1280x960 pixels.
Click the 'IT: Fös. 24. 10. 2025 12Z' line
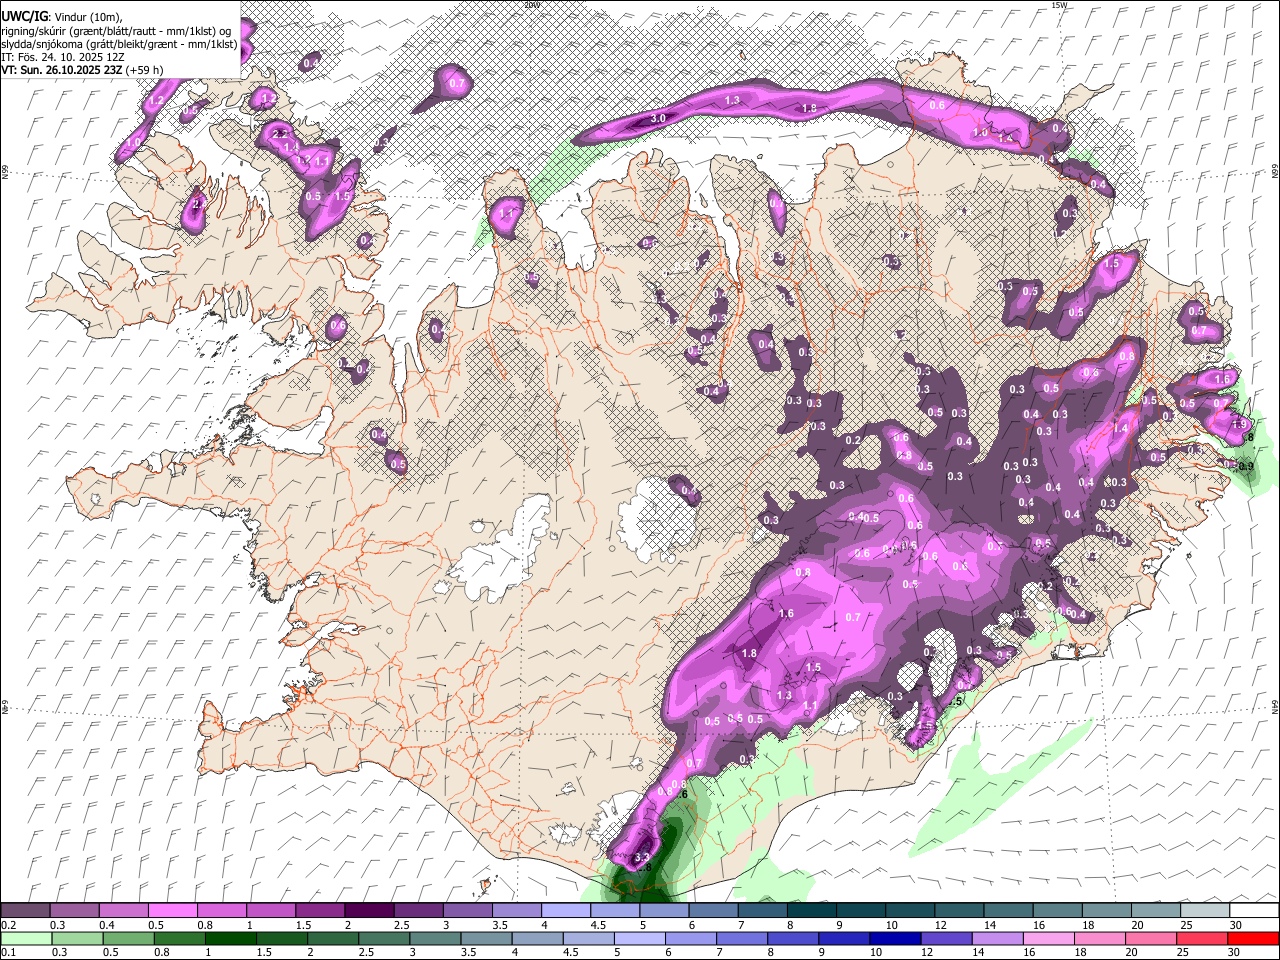[63, 56]
